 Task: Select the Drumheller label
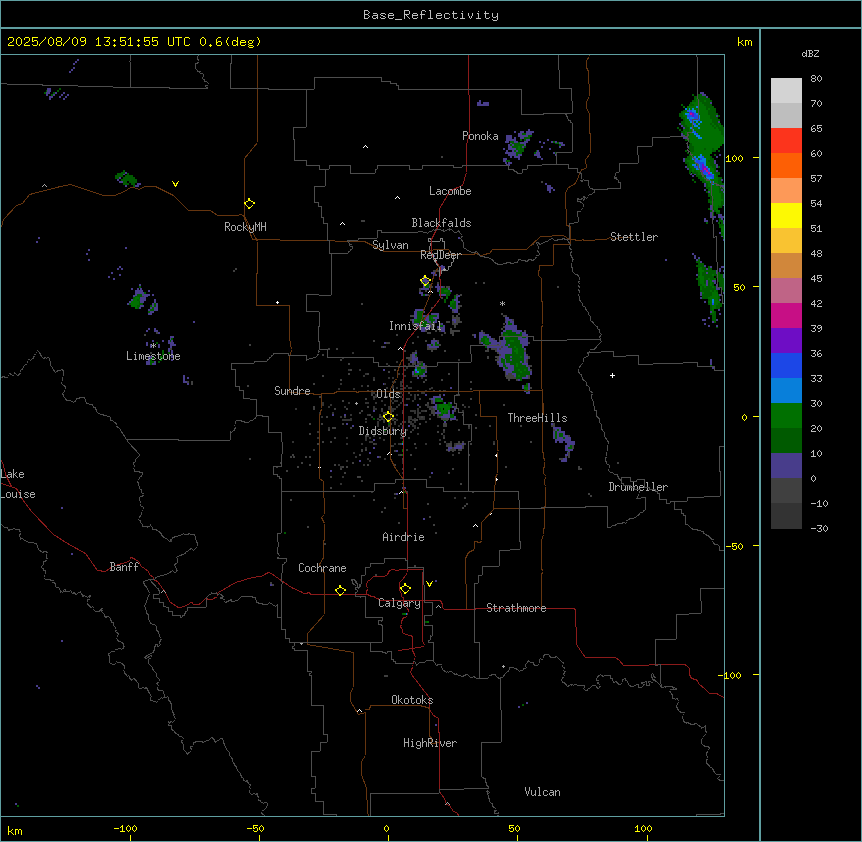click(638, 487)
